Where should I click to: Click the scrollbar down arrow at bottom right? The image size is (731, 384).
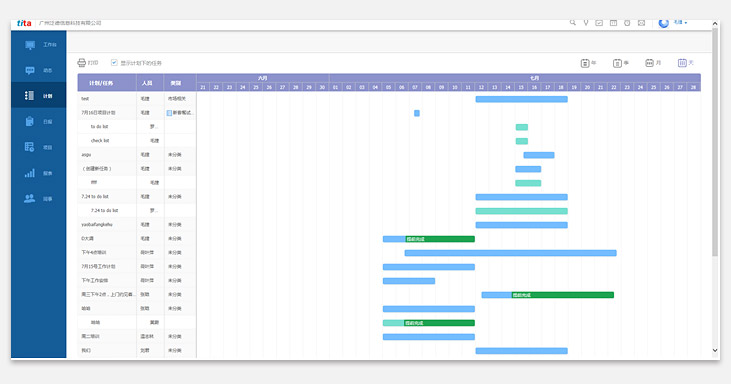pos(715,350)
